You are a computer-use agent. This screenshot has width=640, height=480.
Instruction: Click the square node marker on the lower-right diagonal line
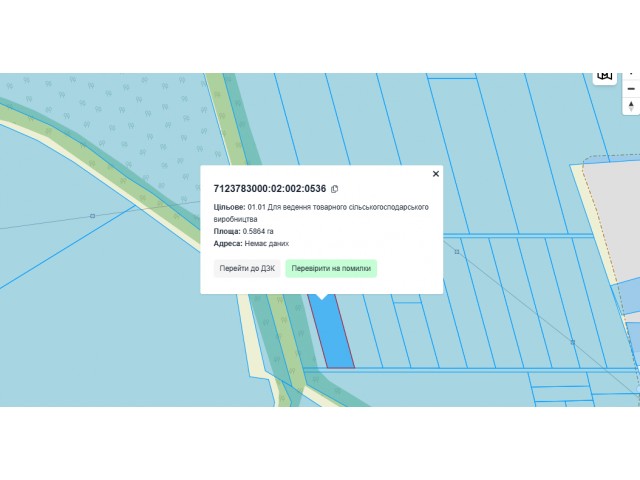(573, 342)
